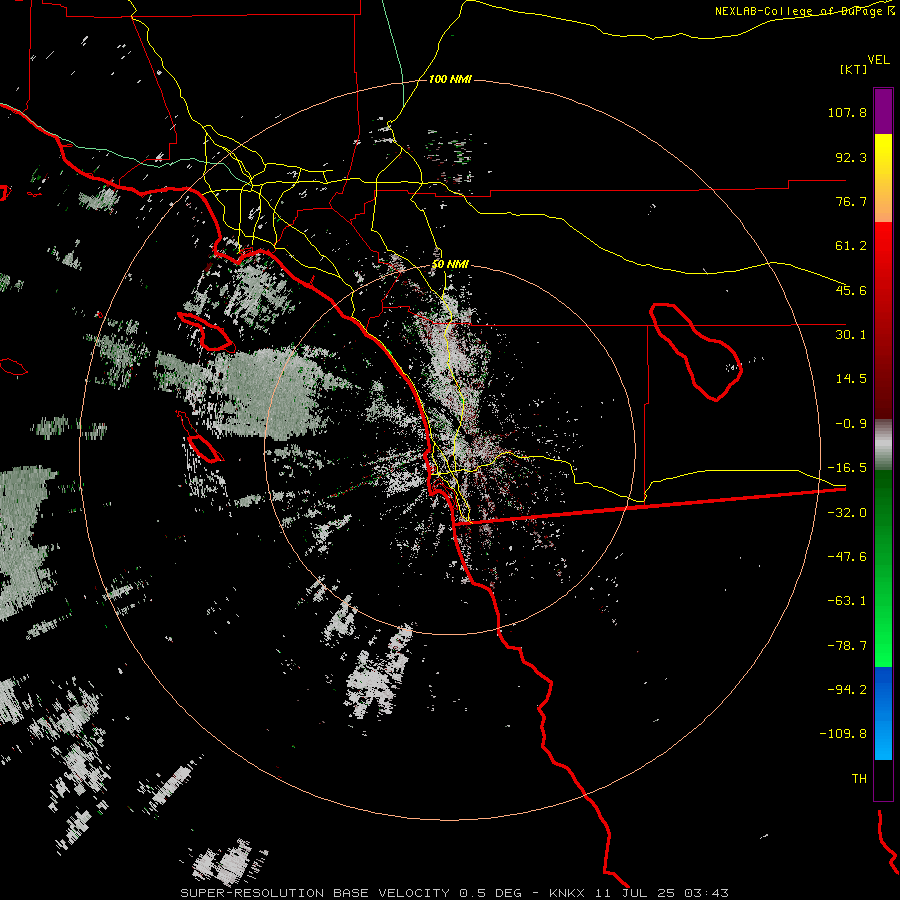Click the 14.5 velocity scale value

click(851, 379)
